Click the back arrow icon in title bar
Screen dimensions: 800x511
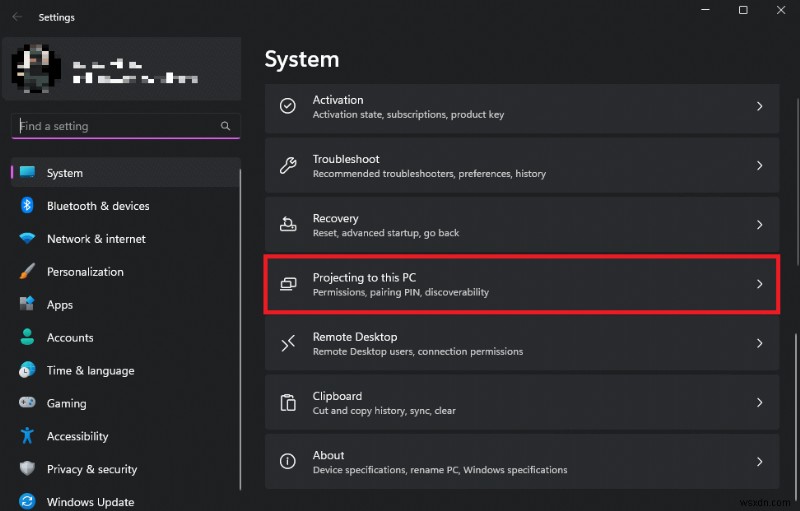click(x=17, y=17)
